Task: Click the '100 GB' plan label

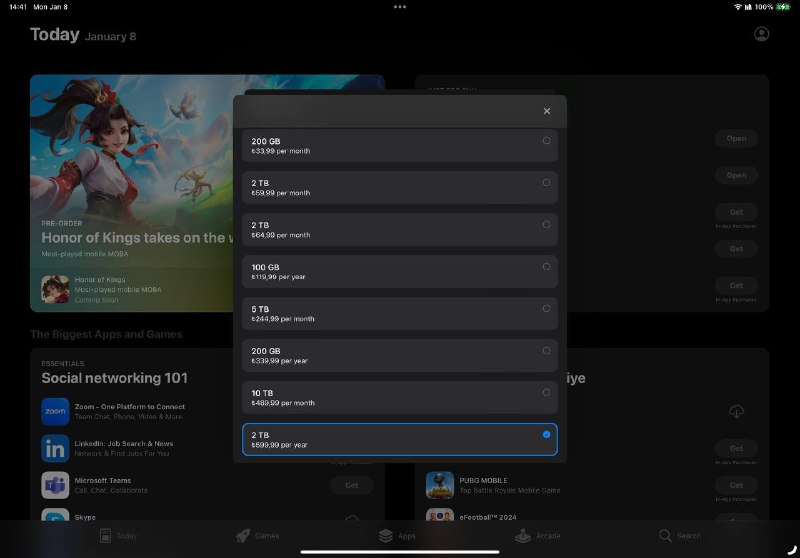Action: [x=265, y=267]
